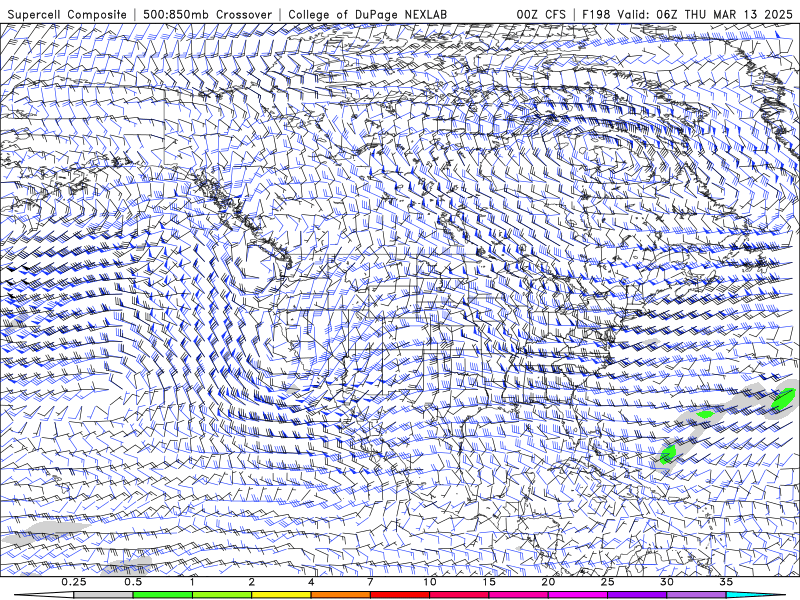Select the hot pink 15–20 color bar segment
Image resolution: width=800 pixels, height=600 pixels.
click(x=518, y=595)
